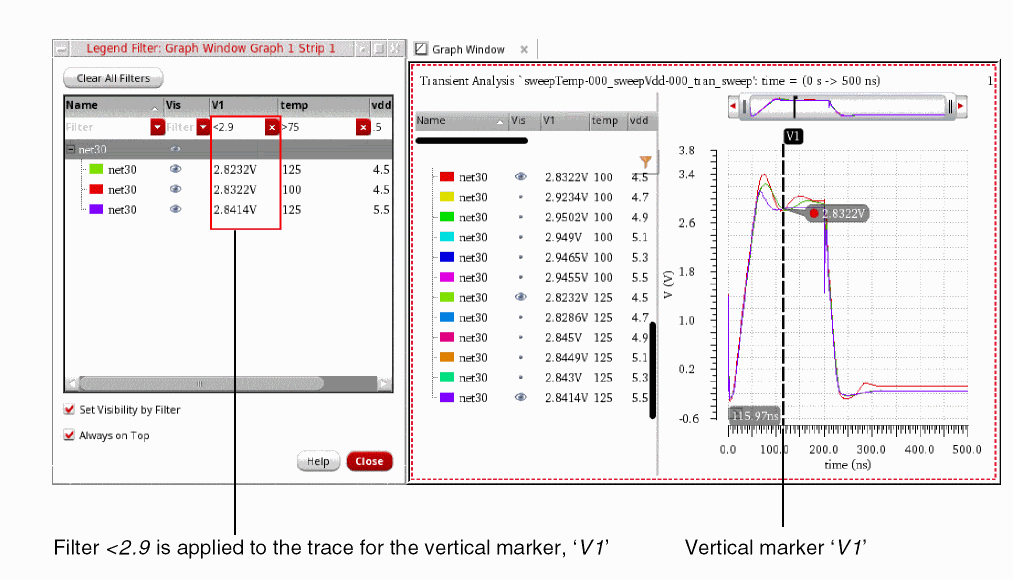1013x580 pixels.
Task: Open the Vis filter dropdown arrow
Action: click(x=201, y=127)
